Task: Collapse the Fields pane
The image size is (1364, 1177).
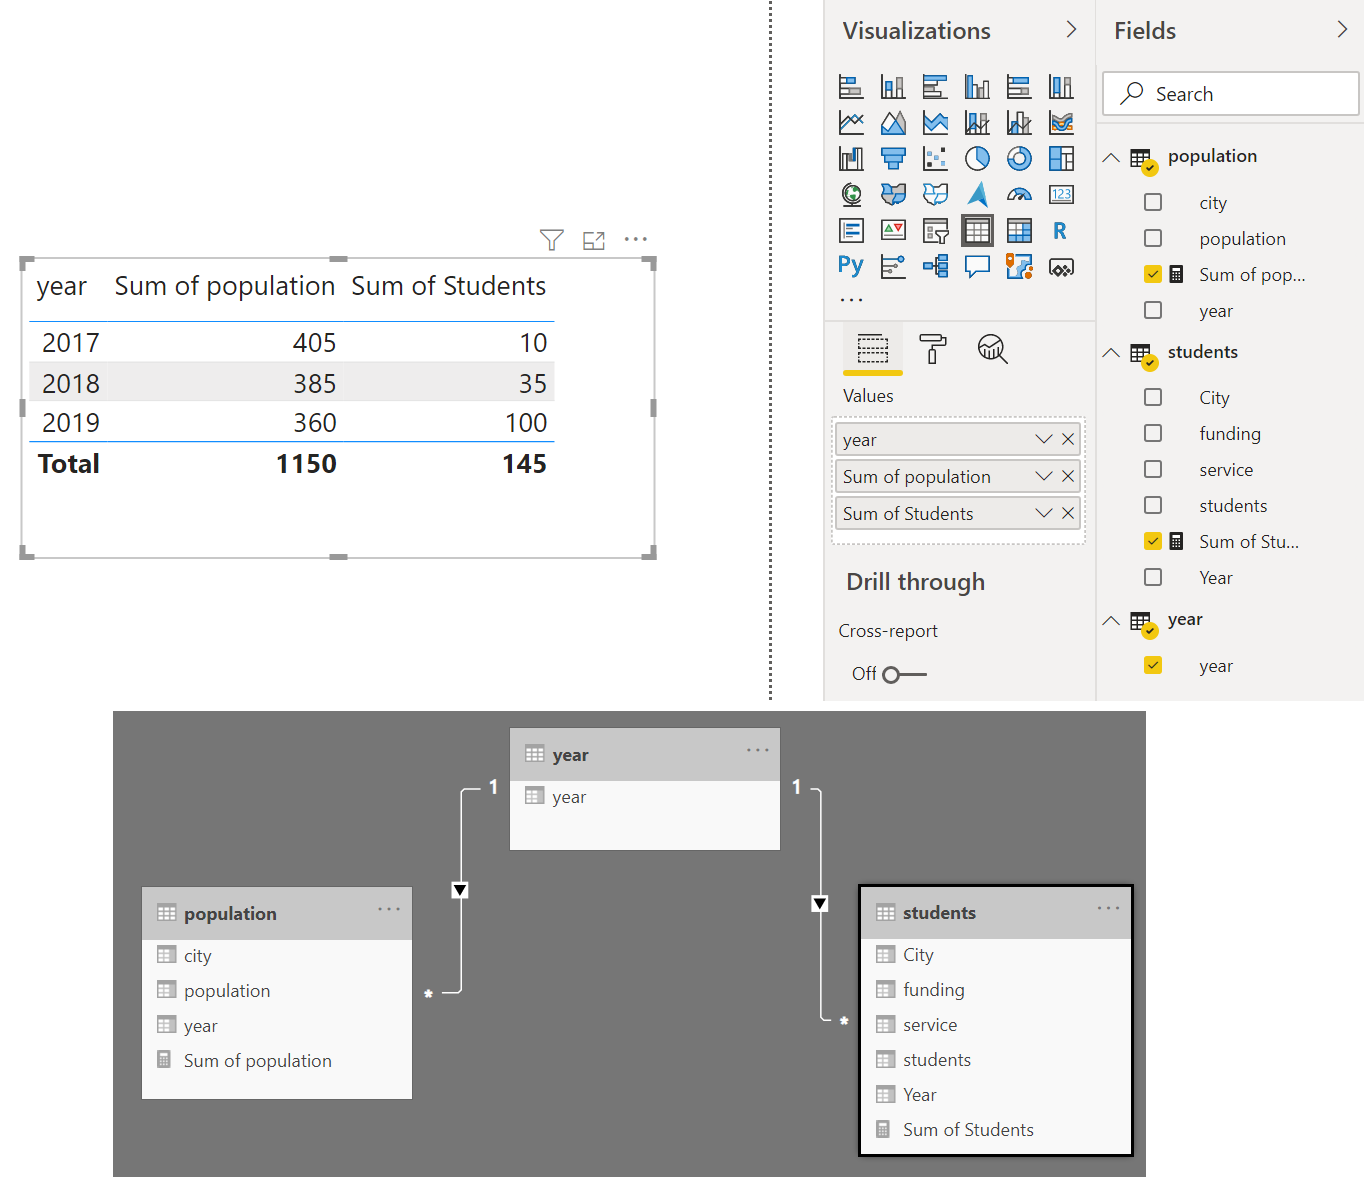Action: point(1342,30)
